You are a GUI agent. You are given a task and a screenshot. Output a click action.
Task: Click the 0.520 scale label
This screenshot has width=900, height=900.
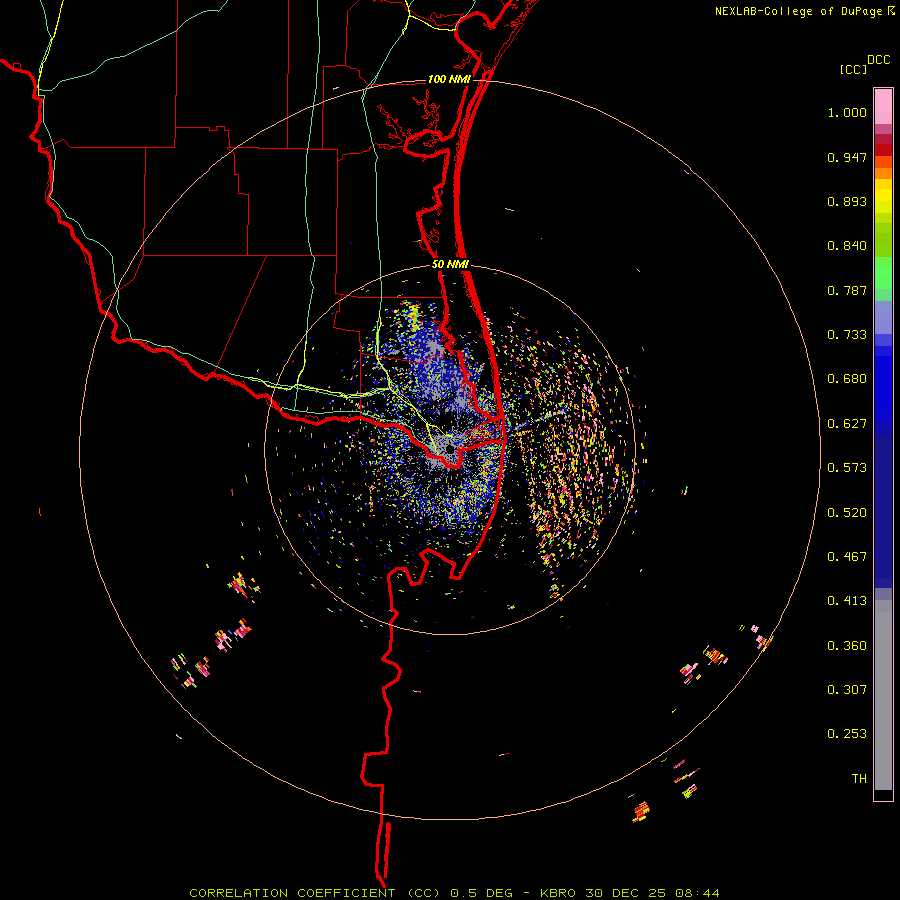[x=847, y=513]
